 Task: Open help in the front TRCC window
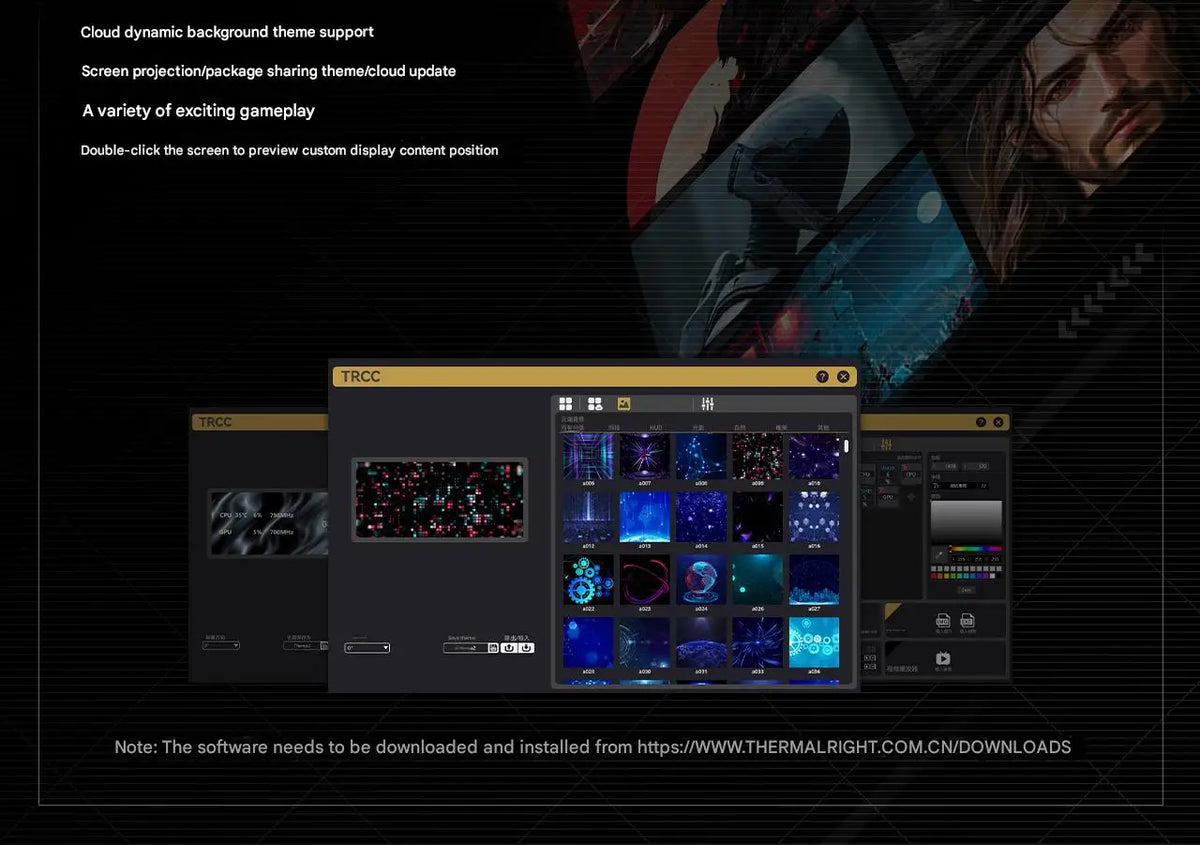[822, 377]
